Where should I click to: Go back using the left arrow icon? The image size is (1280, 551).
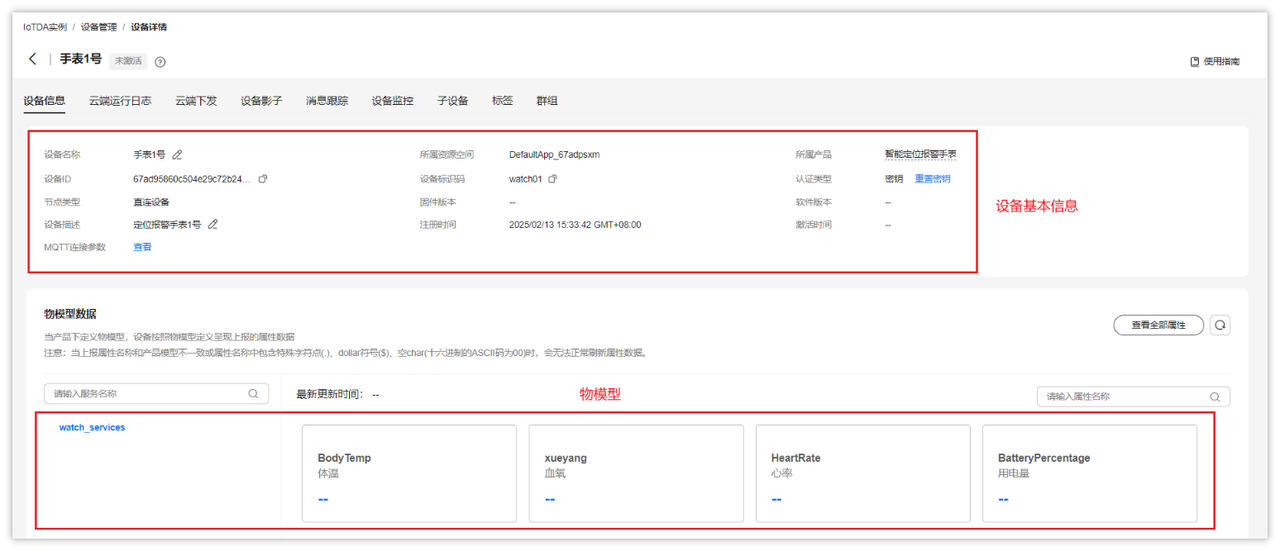[x=33, y=60]
